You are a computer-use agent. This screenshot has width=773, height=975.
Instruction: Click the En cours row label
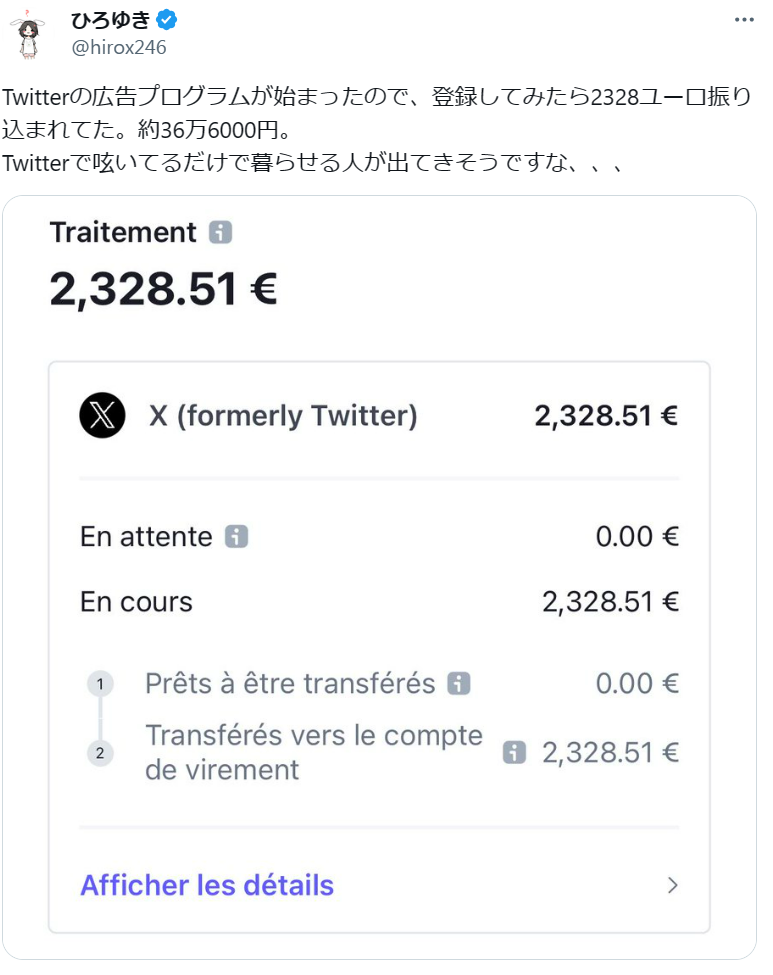tap(136, 602)
